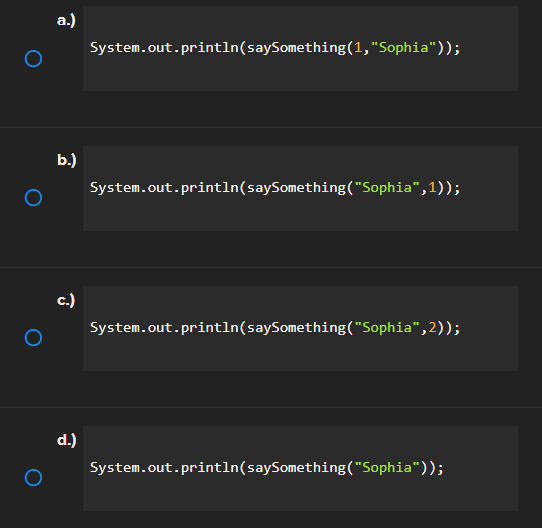Click the "c.)" option label
The height and width of the screenshot is (528, 542).
coord(66,300)
